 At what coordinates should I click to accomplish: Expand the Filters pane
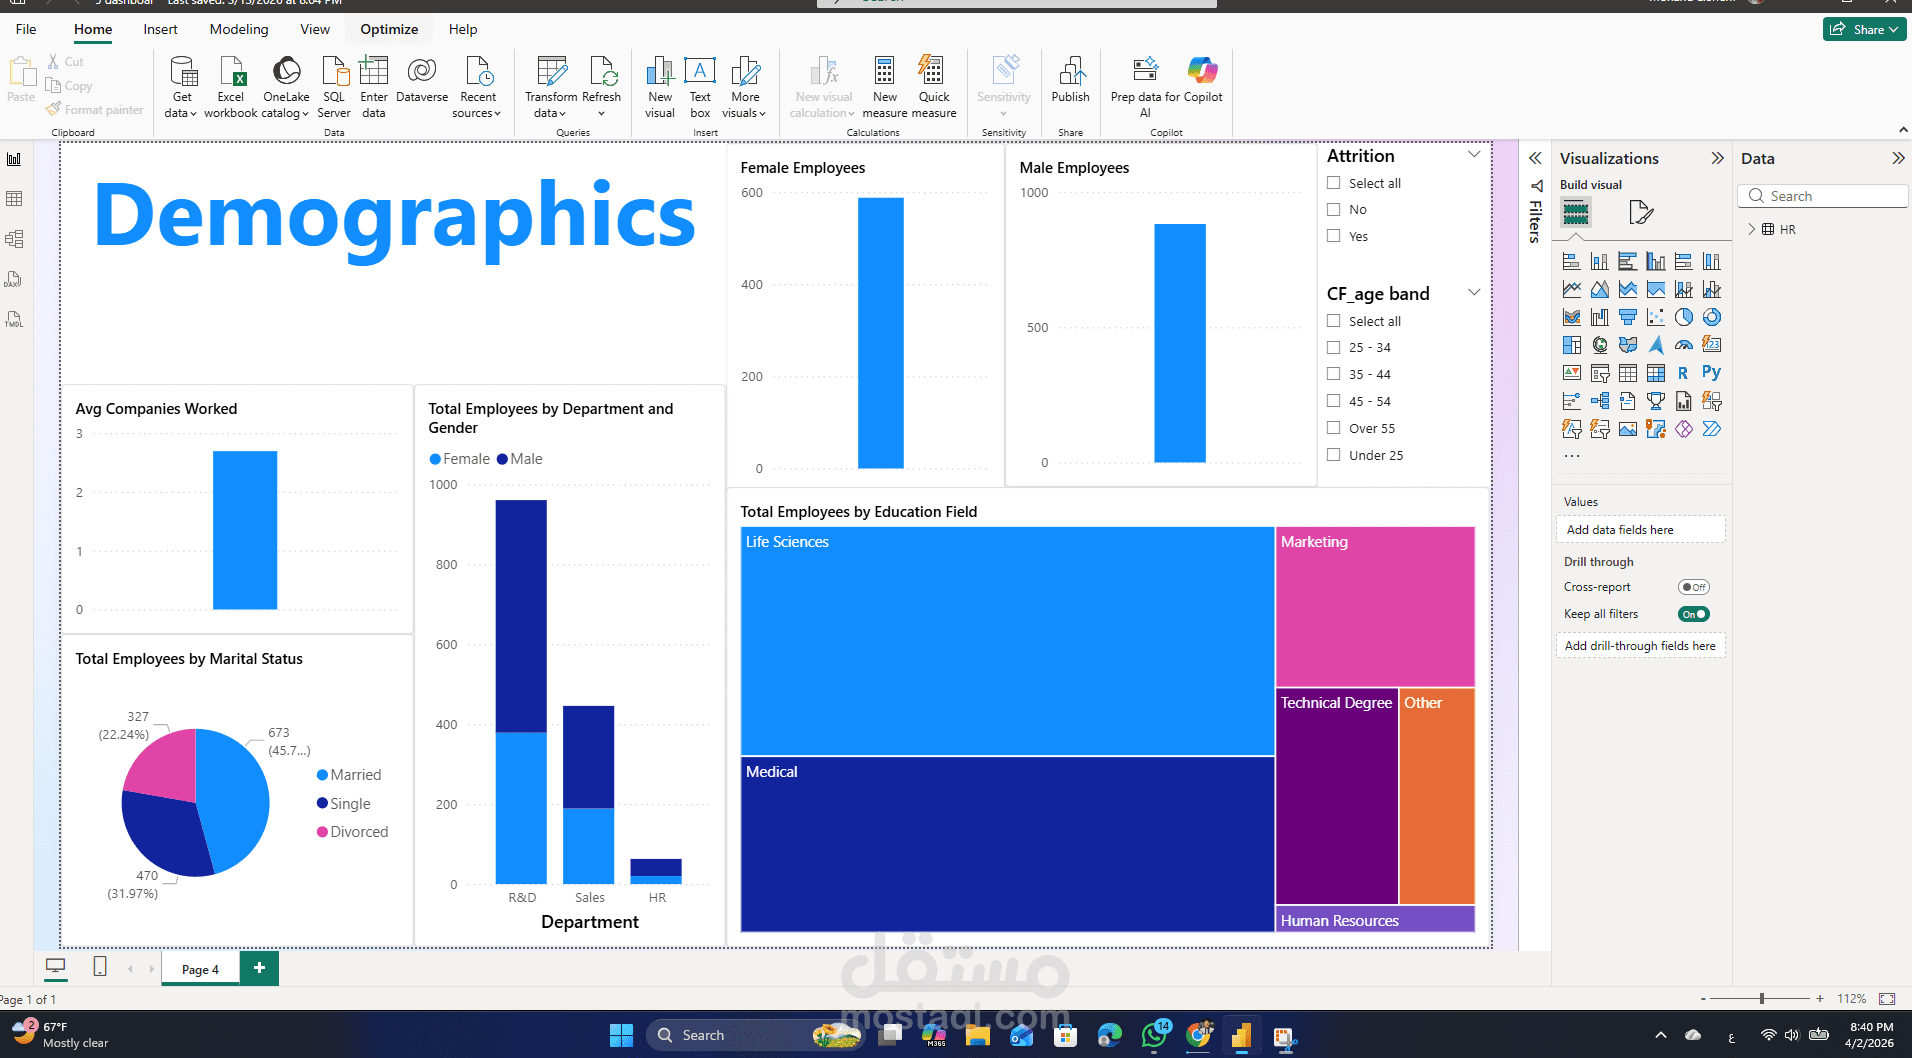pyautogui.click(x=1535, y=158)
